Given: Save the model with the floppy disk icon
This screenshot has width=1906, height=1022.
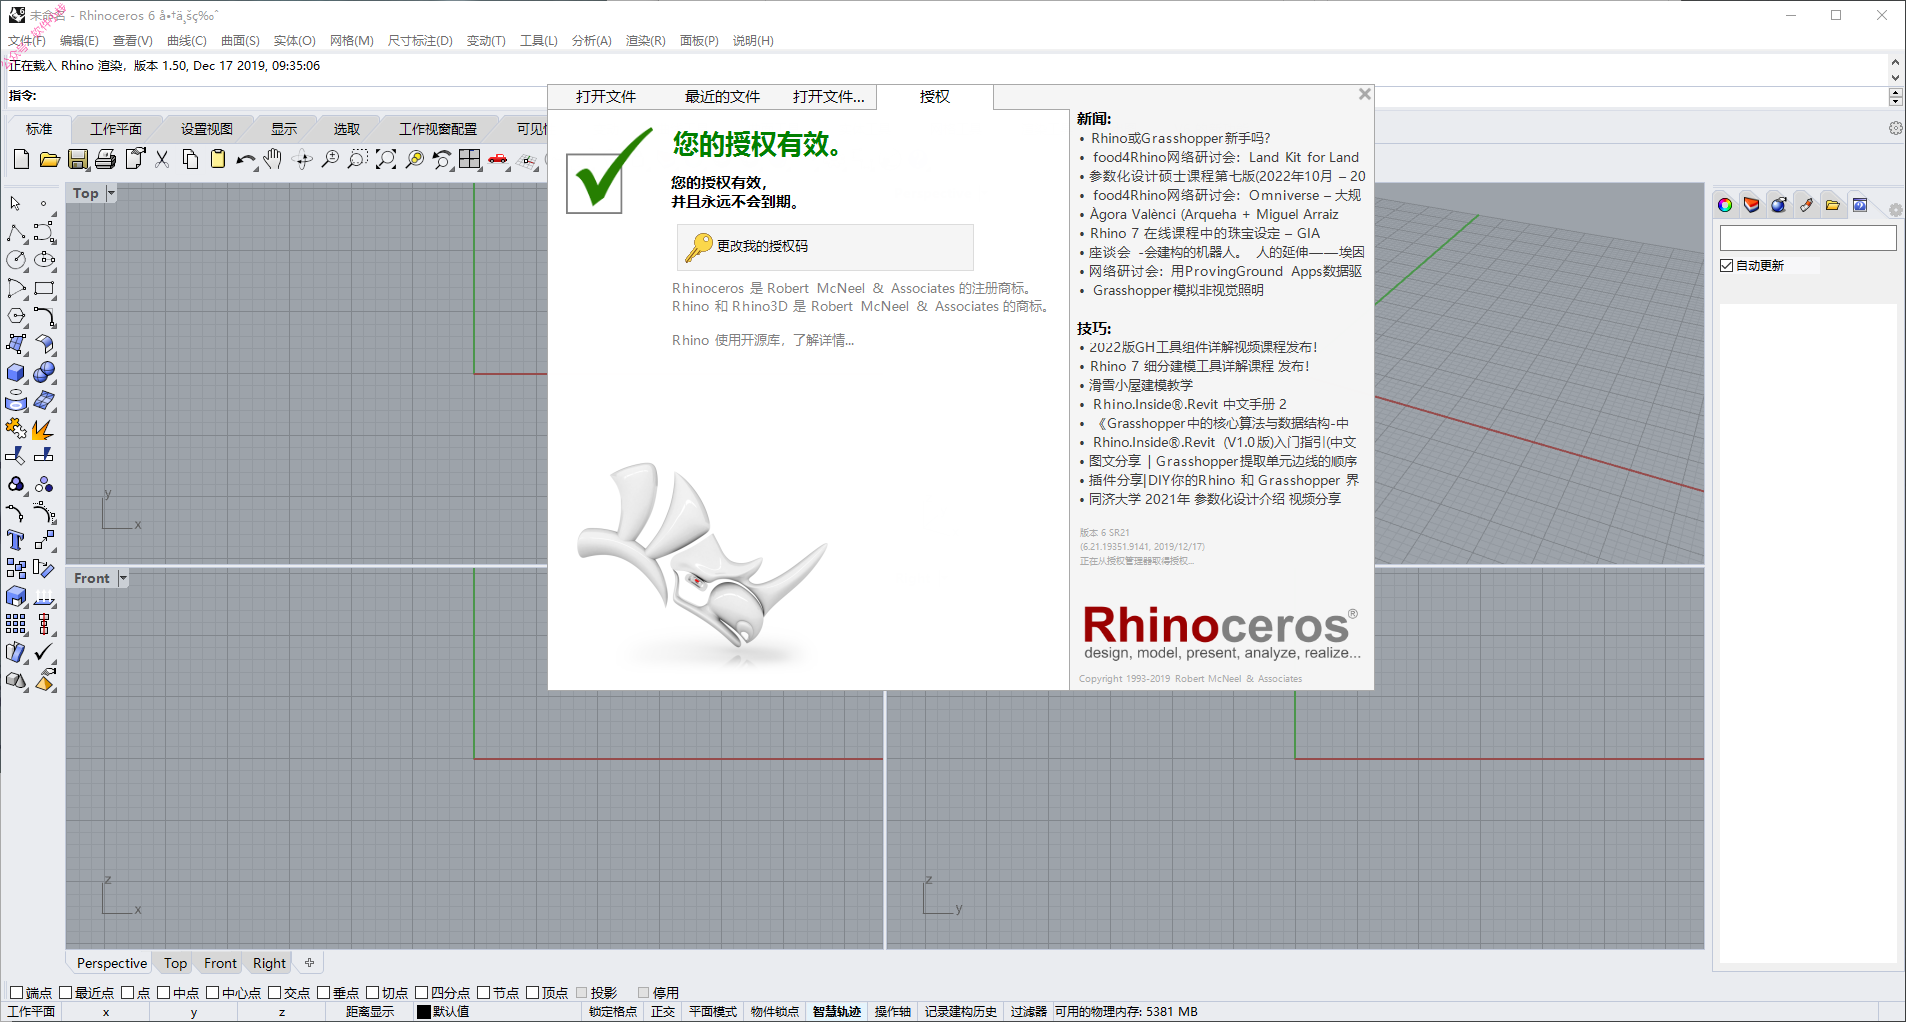Looking at the screenshot, I should (77, 159).
